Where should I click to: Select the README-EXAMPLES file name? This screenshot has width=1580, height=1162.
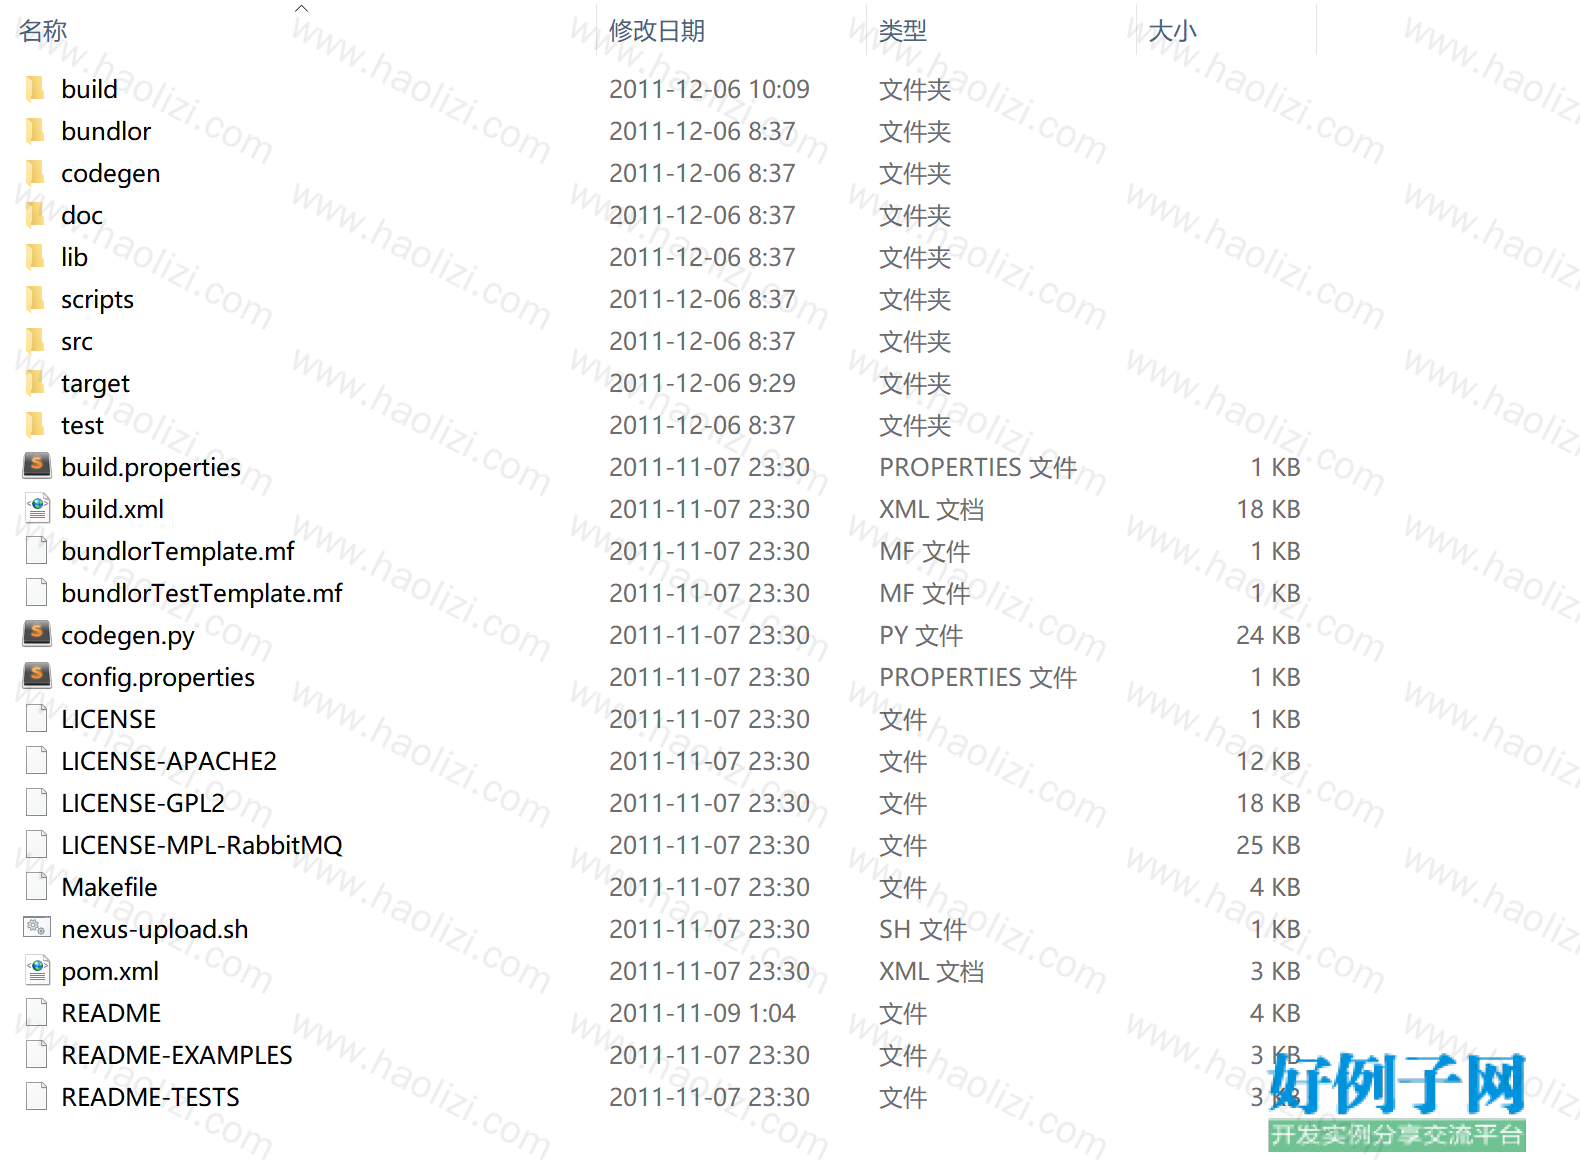click(x=177, y=1055)
